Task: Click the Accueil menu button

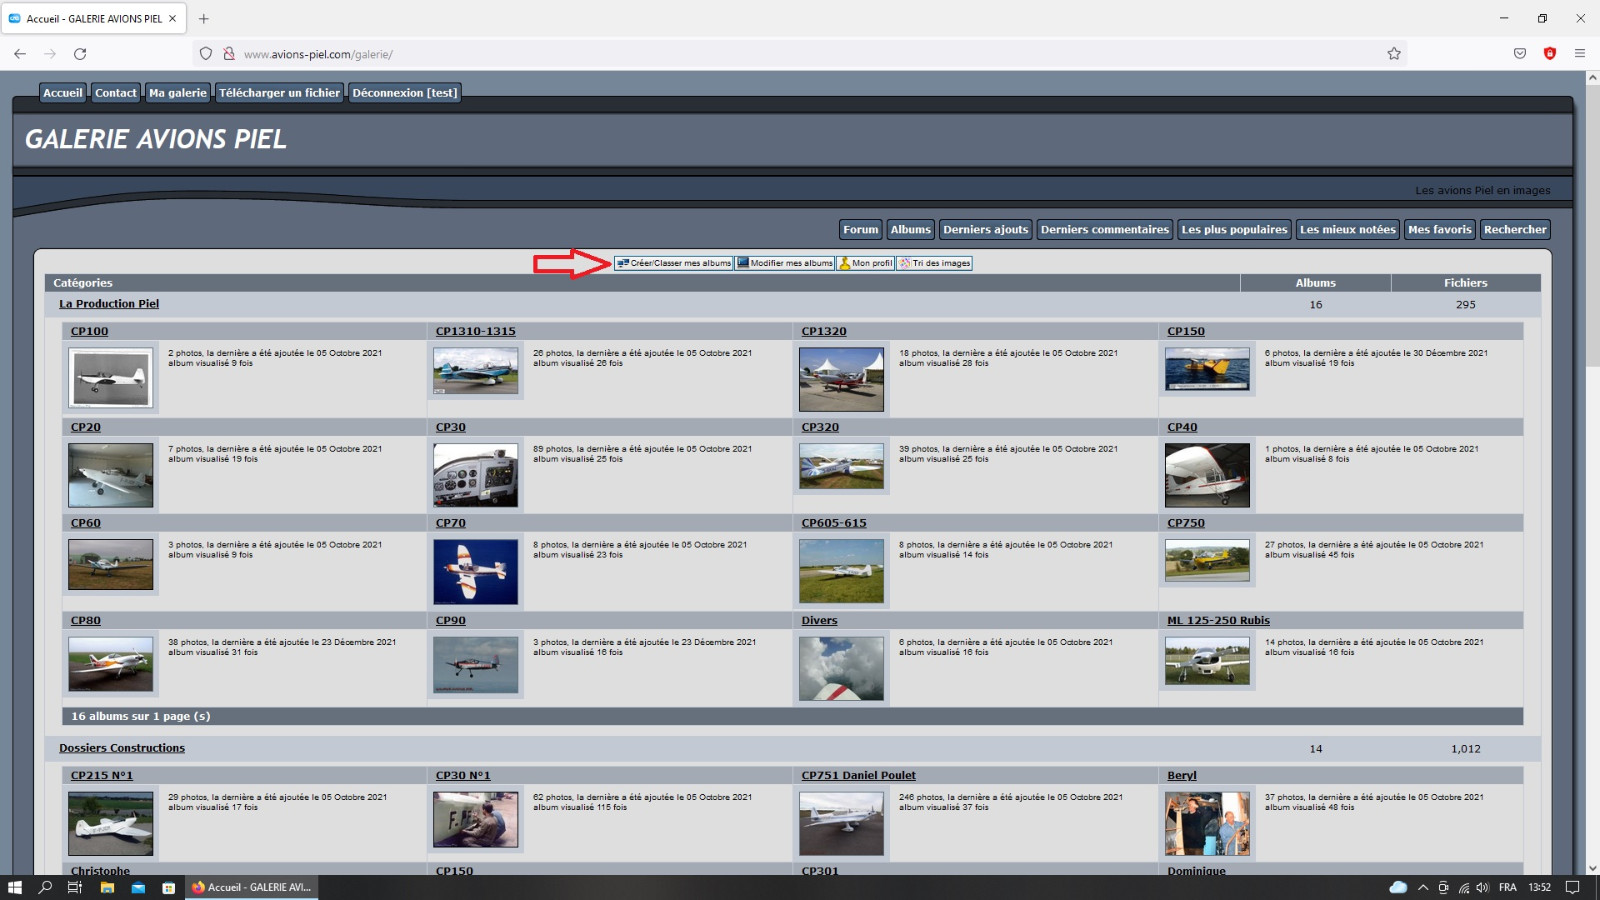Action: pyautogui.click(x=63, y=93)
